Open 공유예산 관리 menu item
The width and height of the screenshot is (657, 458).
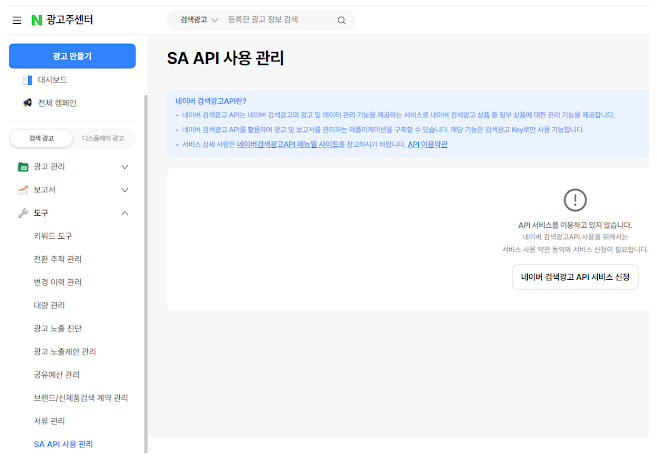point(57,374)
